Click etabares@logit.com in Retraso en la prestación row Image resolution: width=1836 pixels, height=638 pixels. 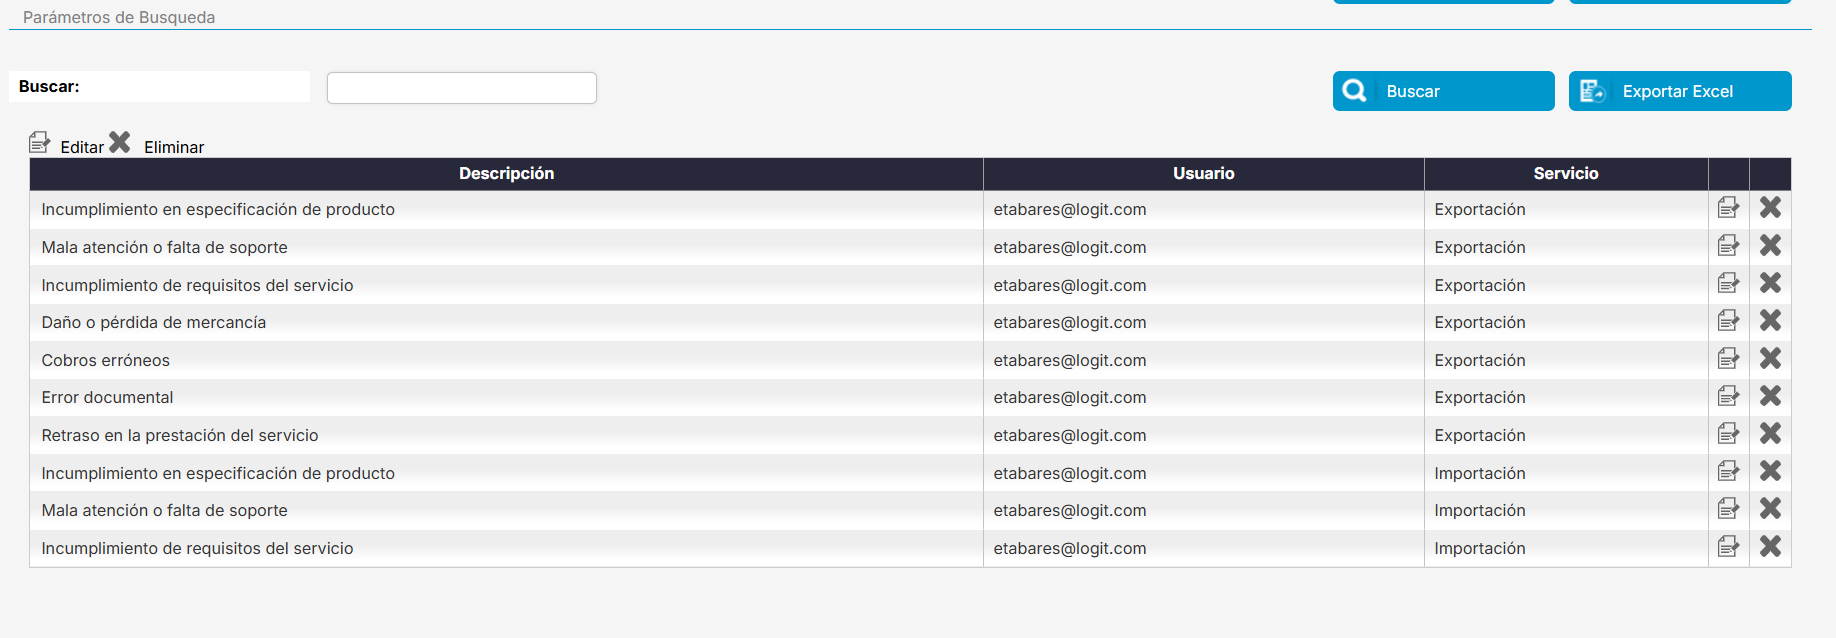coord(1070,435)
